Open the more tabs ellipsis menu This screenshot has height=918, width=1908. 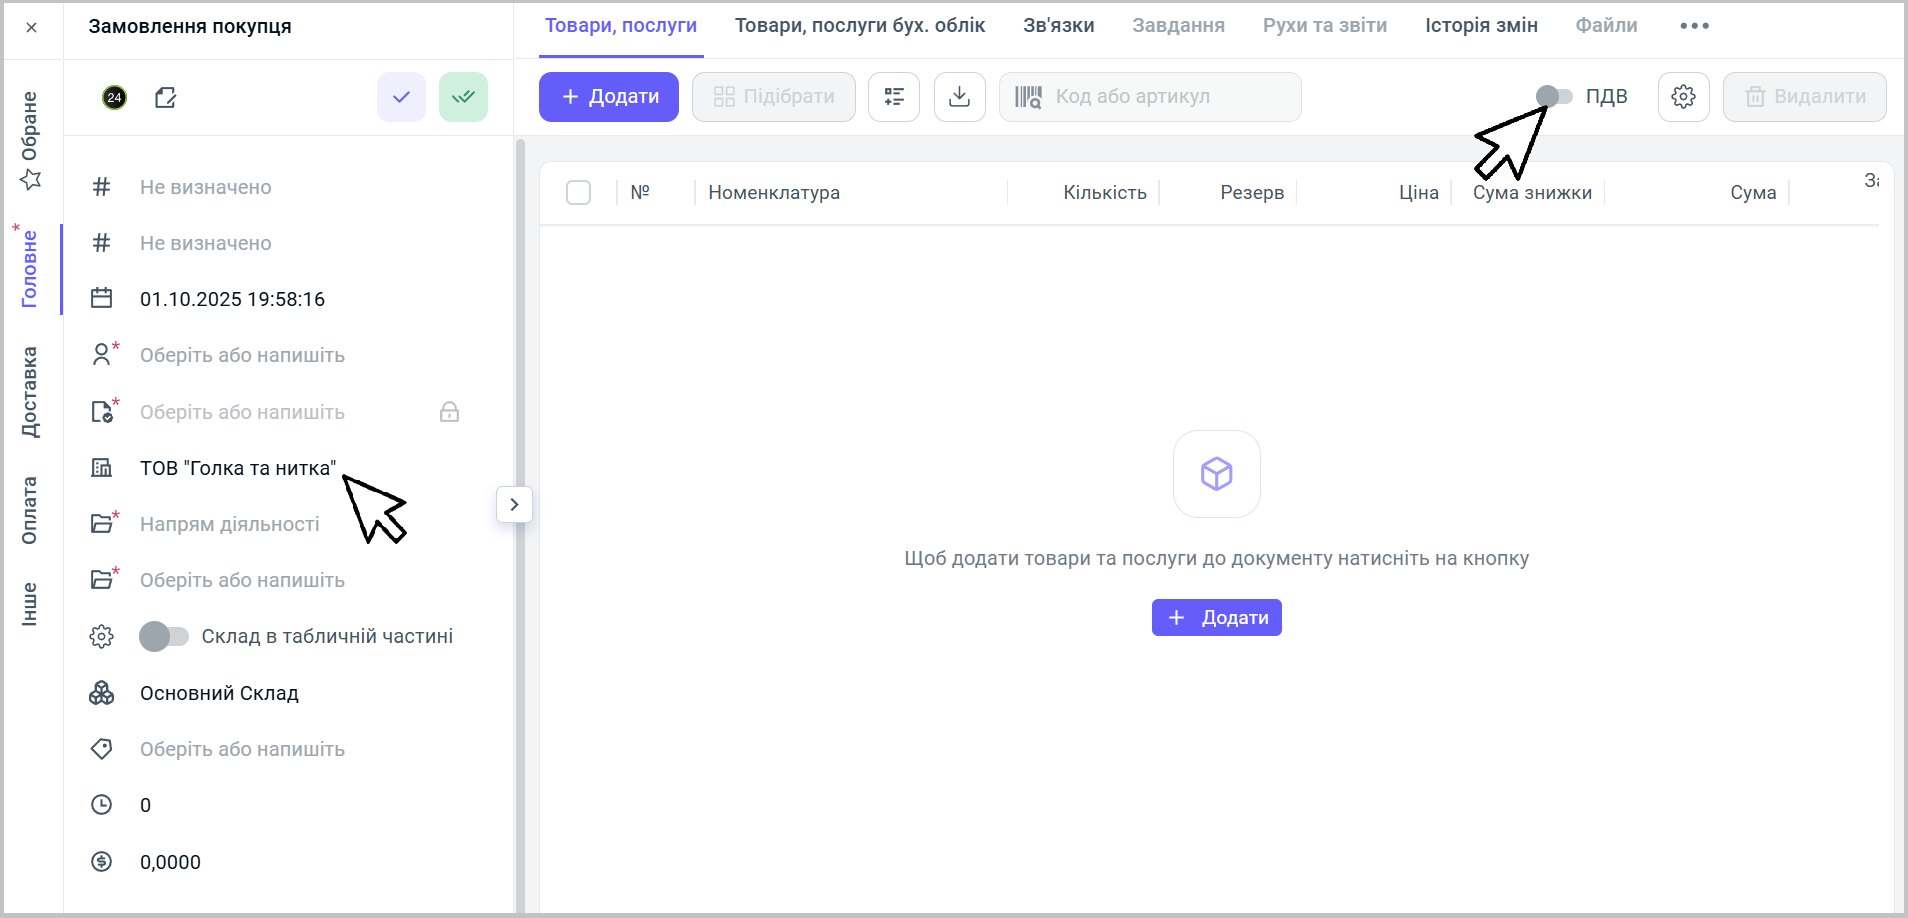tap(1694, 26)
